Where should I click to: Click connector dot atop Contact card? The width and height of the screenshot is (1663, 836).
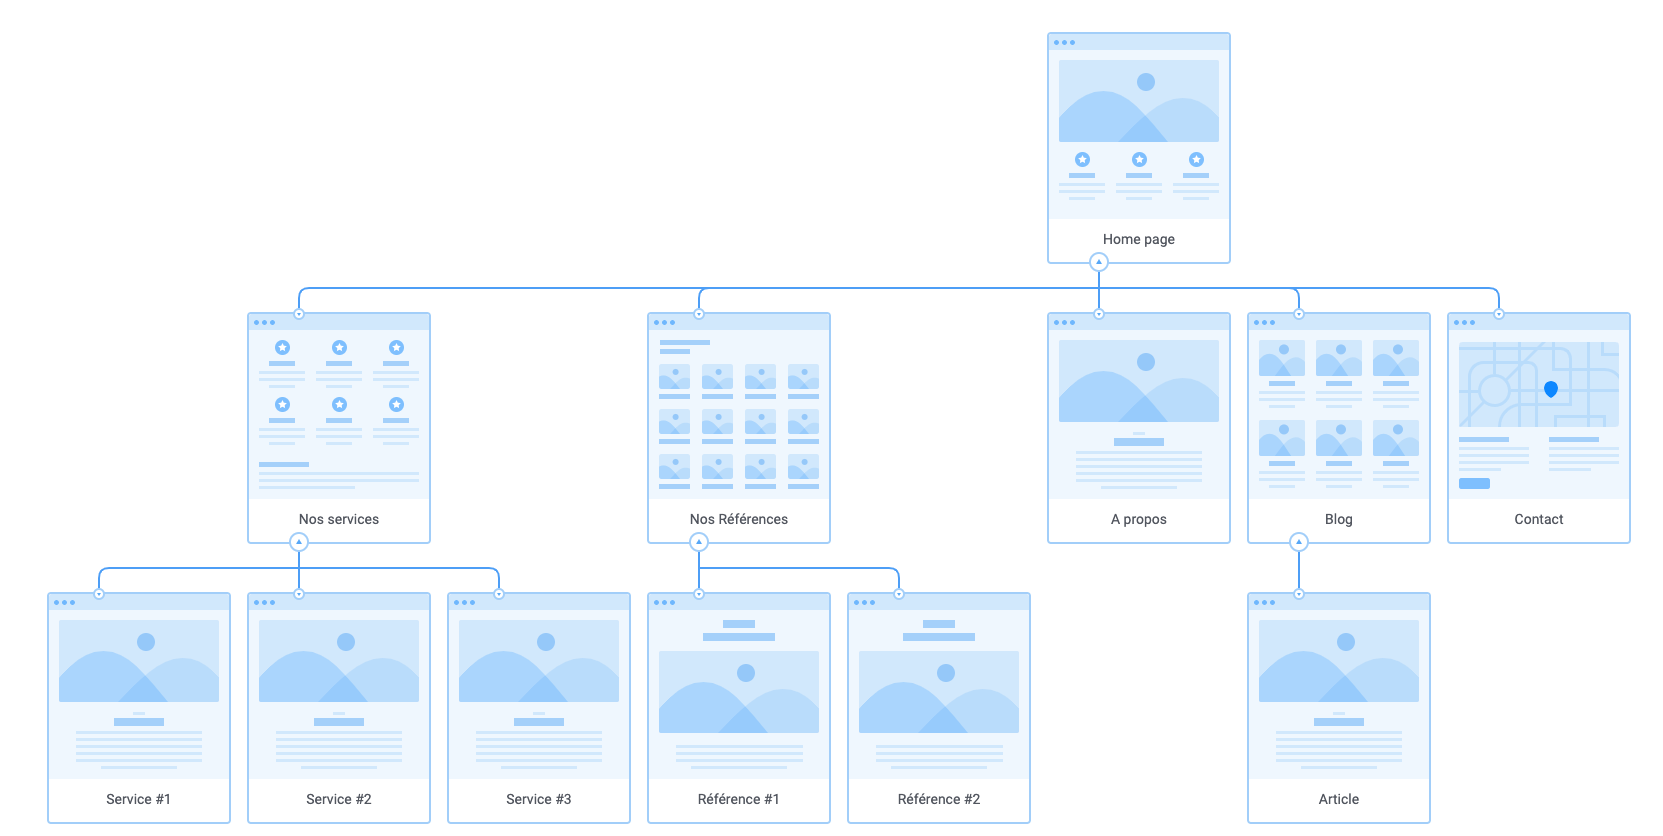pos(1498,314)
